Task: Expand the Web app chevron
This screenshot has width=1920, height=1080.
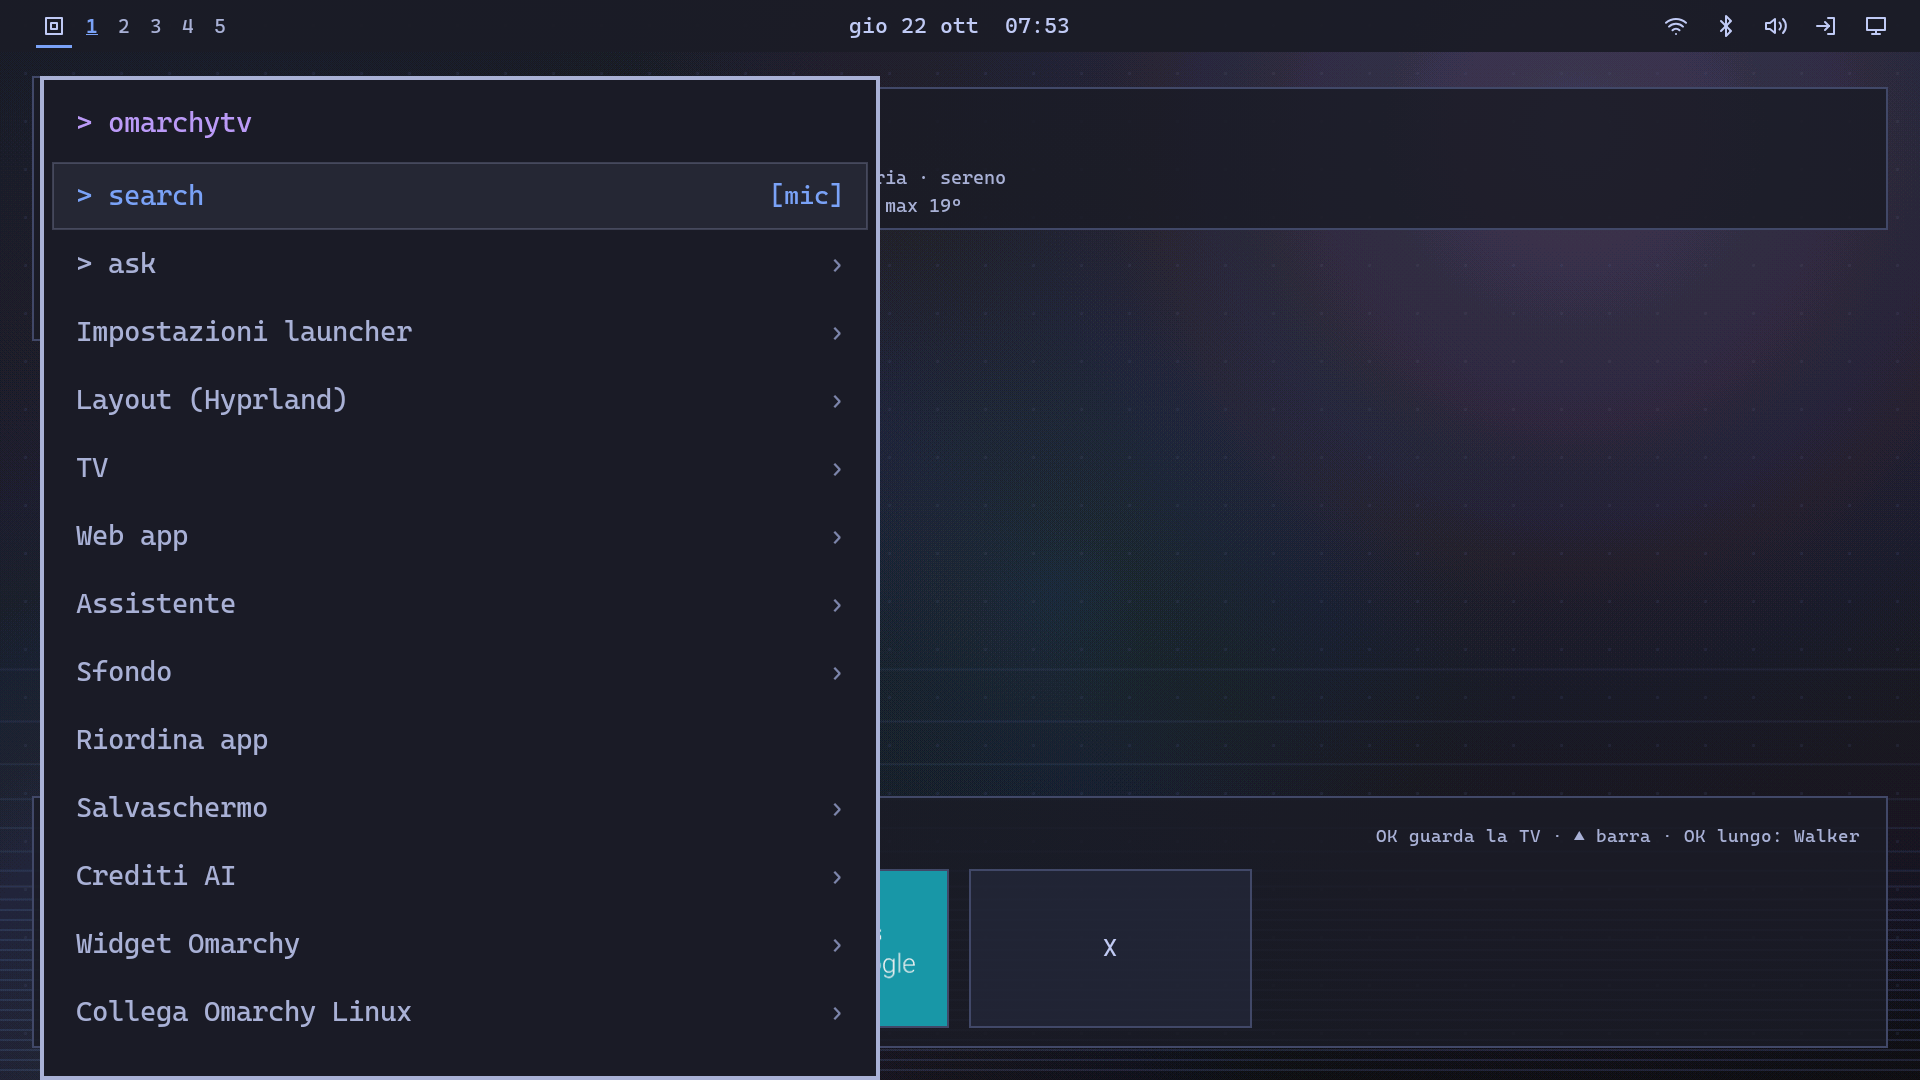Action: coord(837,537)
